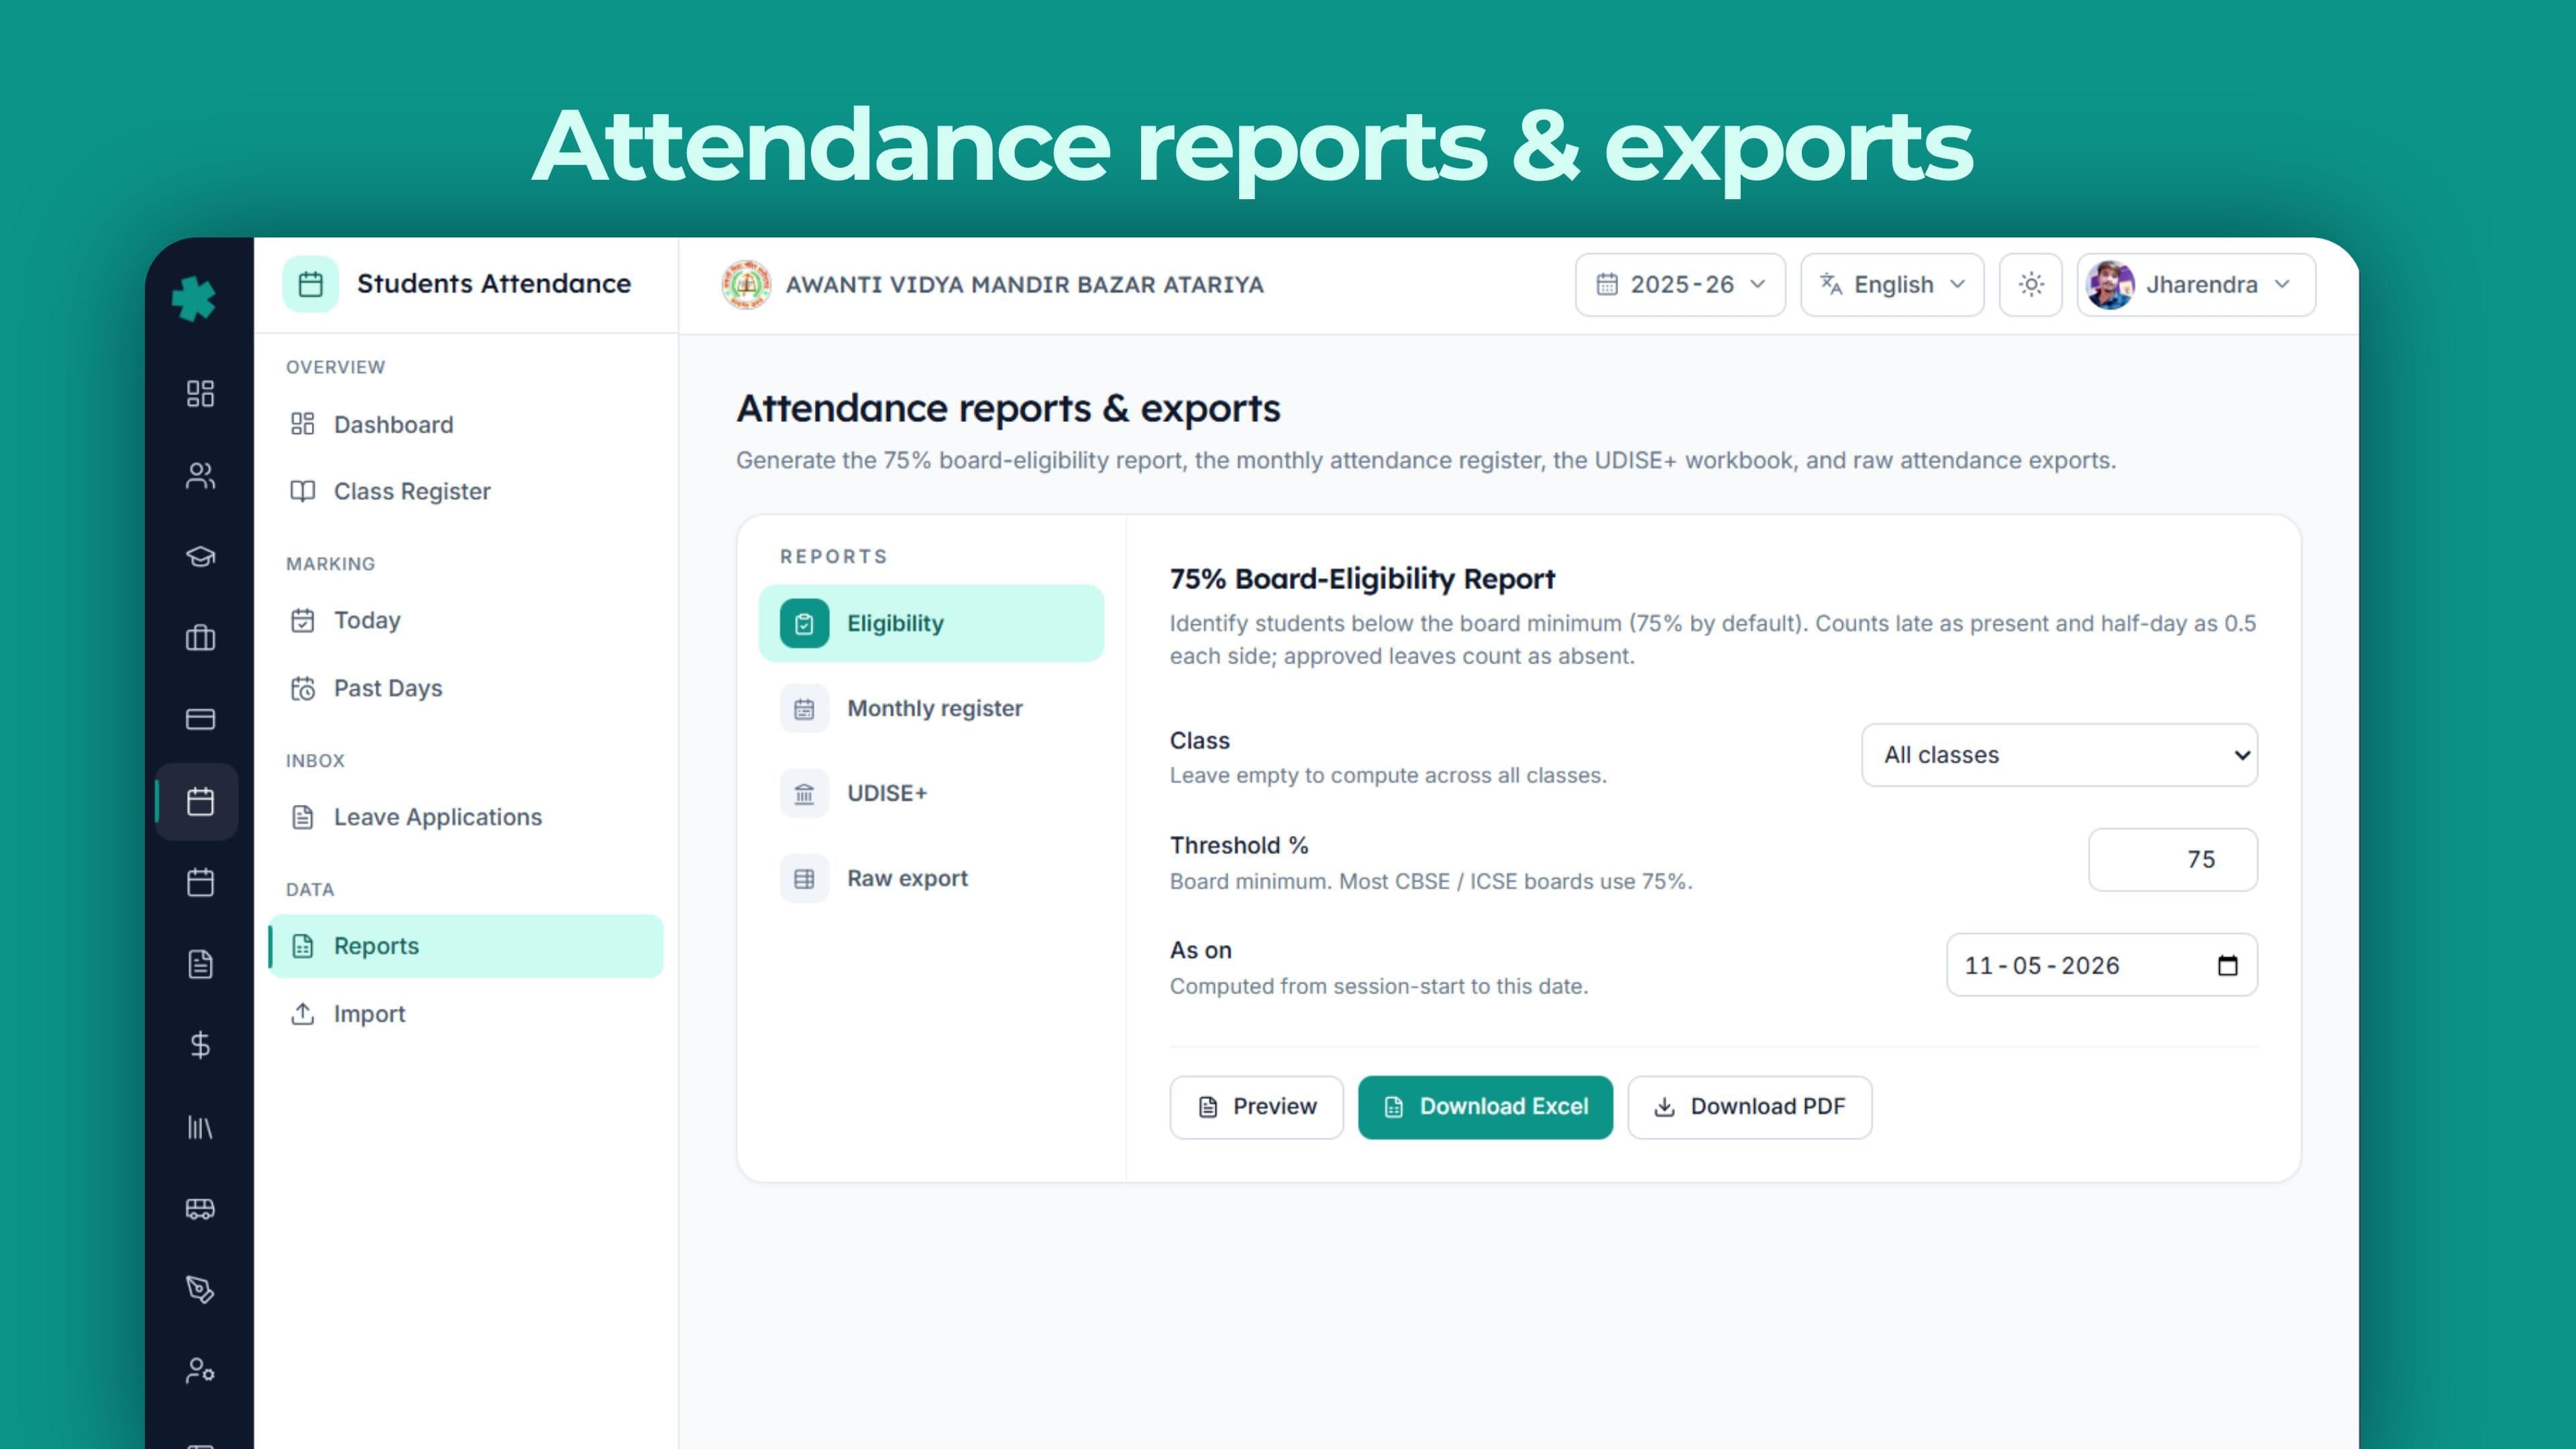The width and height of the screenshot is (2576, 1449).
Task: Select Reports in the Data section
Action: (x=466, y=946)
